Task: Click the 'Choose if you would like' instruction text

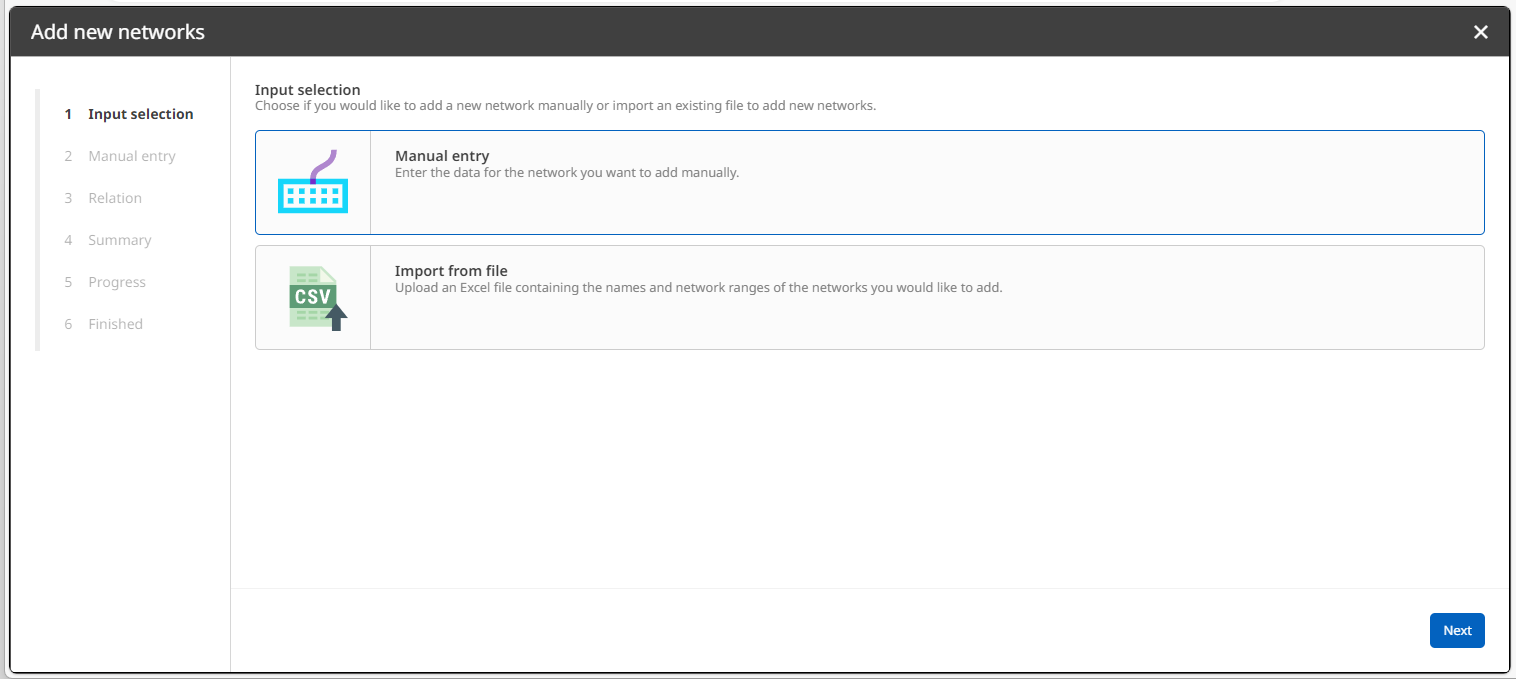Action: click(x=565, y=105)
